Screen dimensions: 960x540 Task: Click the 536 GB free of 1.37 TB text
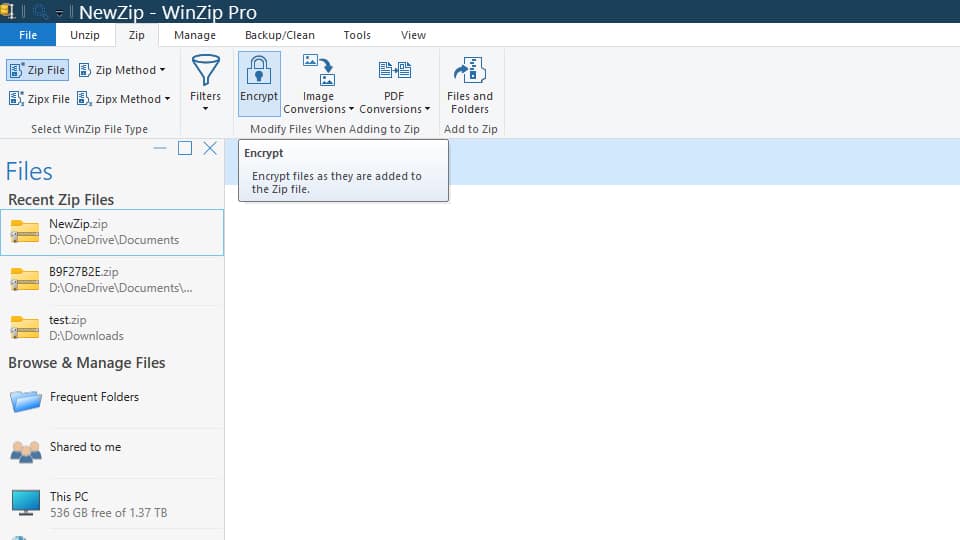point(108,512)
